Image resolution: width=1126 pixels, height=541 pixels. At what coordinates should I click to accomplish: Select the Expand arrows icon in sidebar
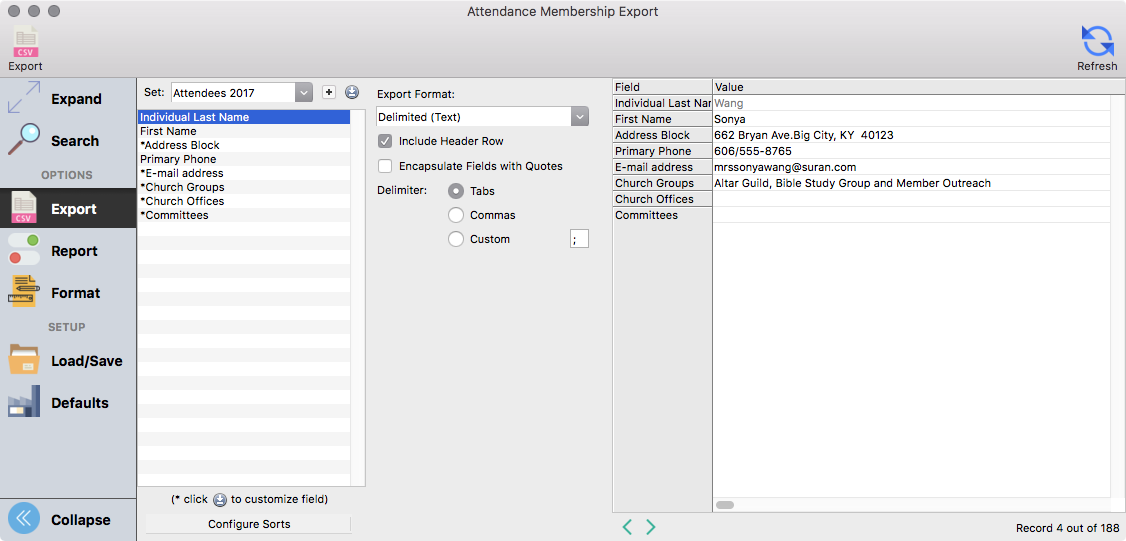pos(24,99)
